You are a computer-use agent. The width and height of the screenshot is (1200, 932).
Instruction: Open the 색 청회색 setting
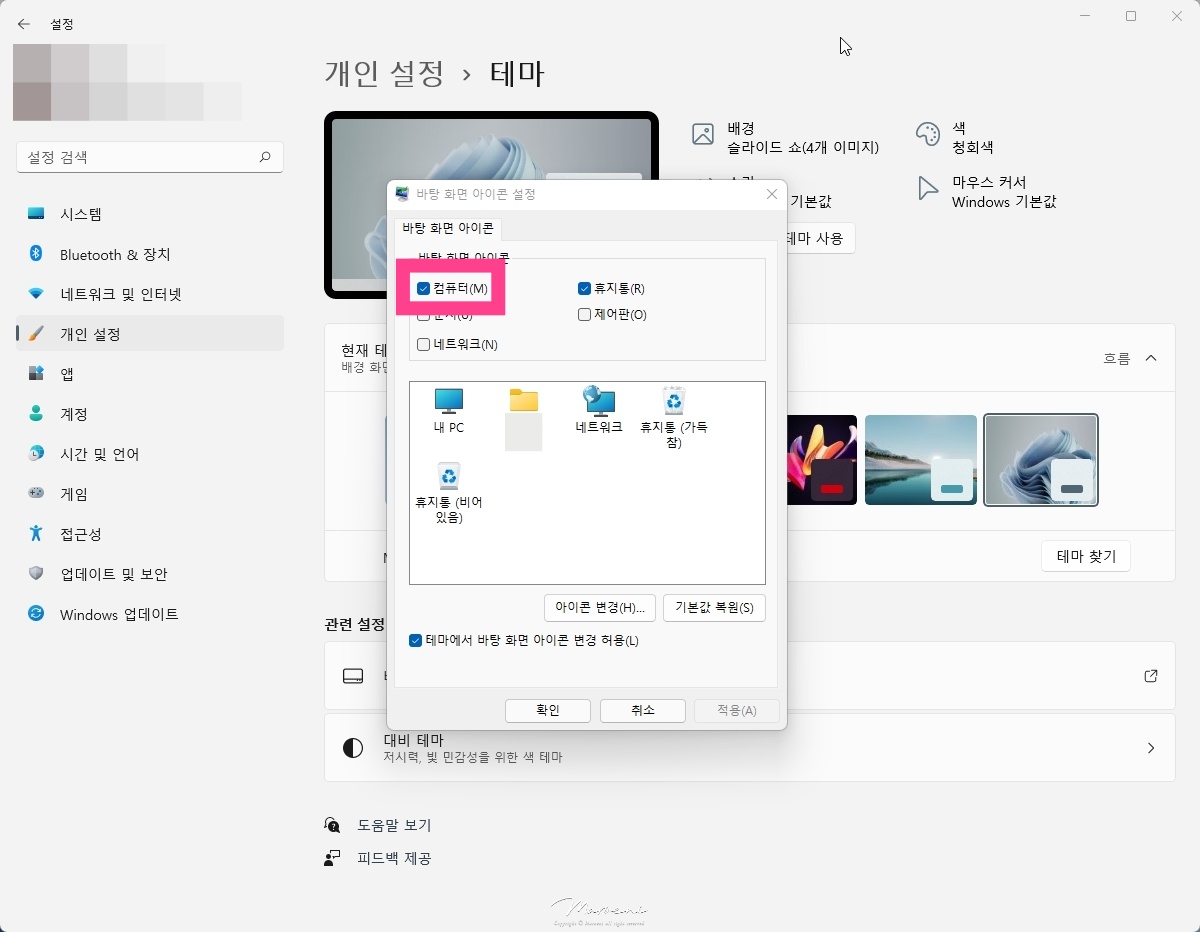(972, 137)
